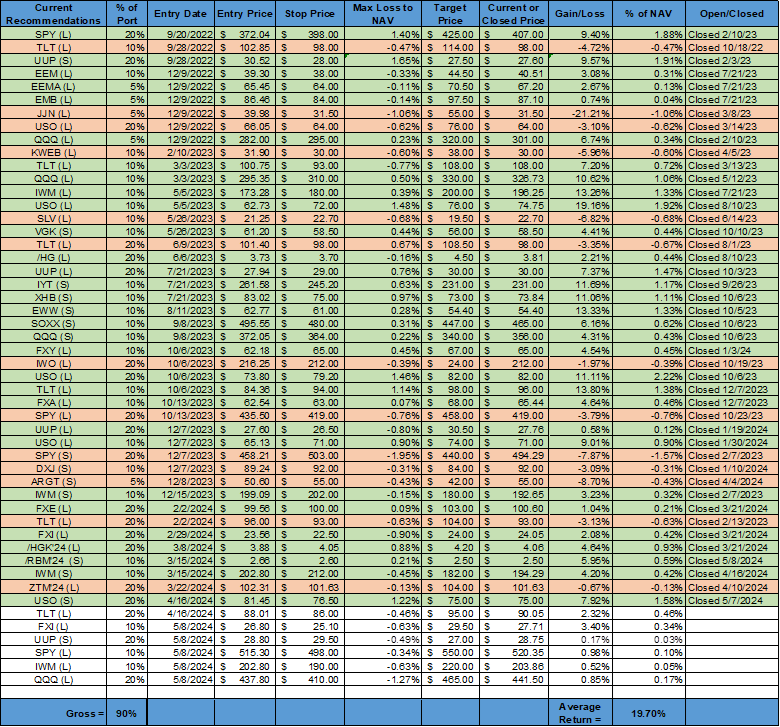Click the 'ZTM'24 (L)' ticker cell
Screen dimensions: 780x727
click(x=53, y=588)
